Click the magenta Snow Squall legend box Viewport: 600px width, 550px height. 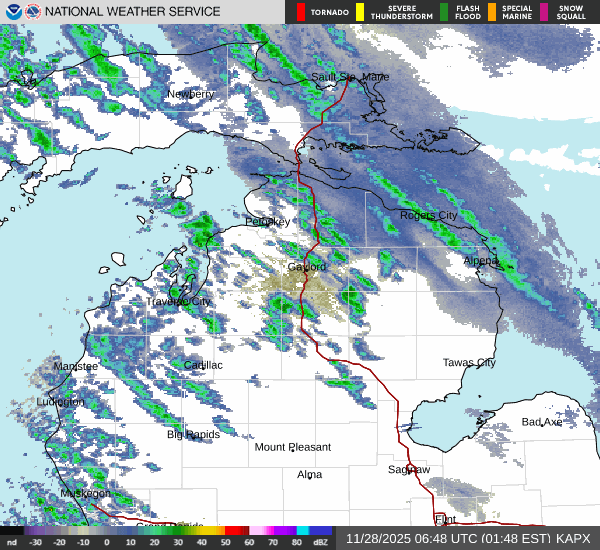click(x=544, y=12)
